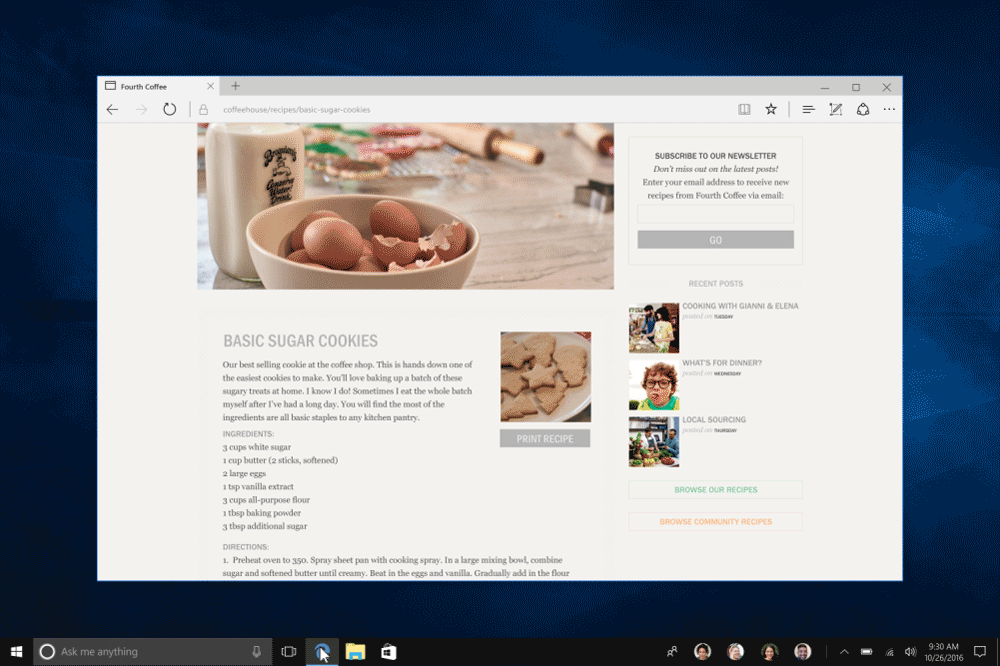The image size is (1000, 666).
Task: Toggle Task View on the taskbar
Action: [x=288, y=651]
